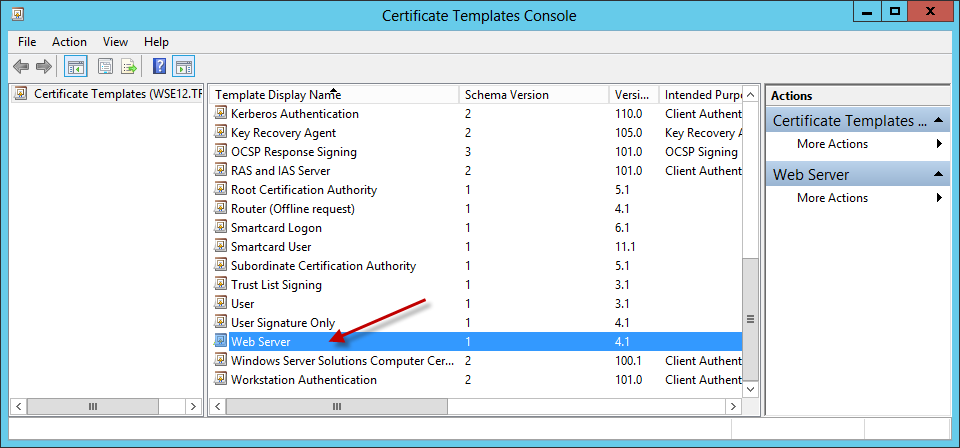Viewport: 960px width, 448px height.
Task: Click the Back arrow in toolbar
Action: (x=21, y=67)
